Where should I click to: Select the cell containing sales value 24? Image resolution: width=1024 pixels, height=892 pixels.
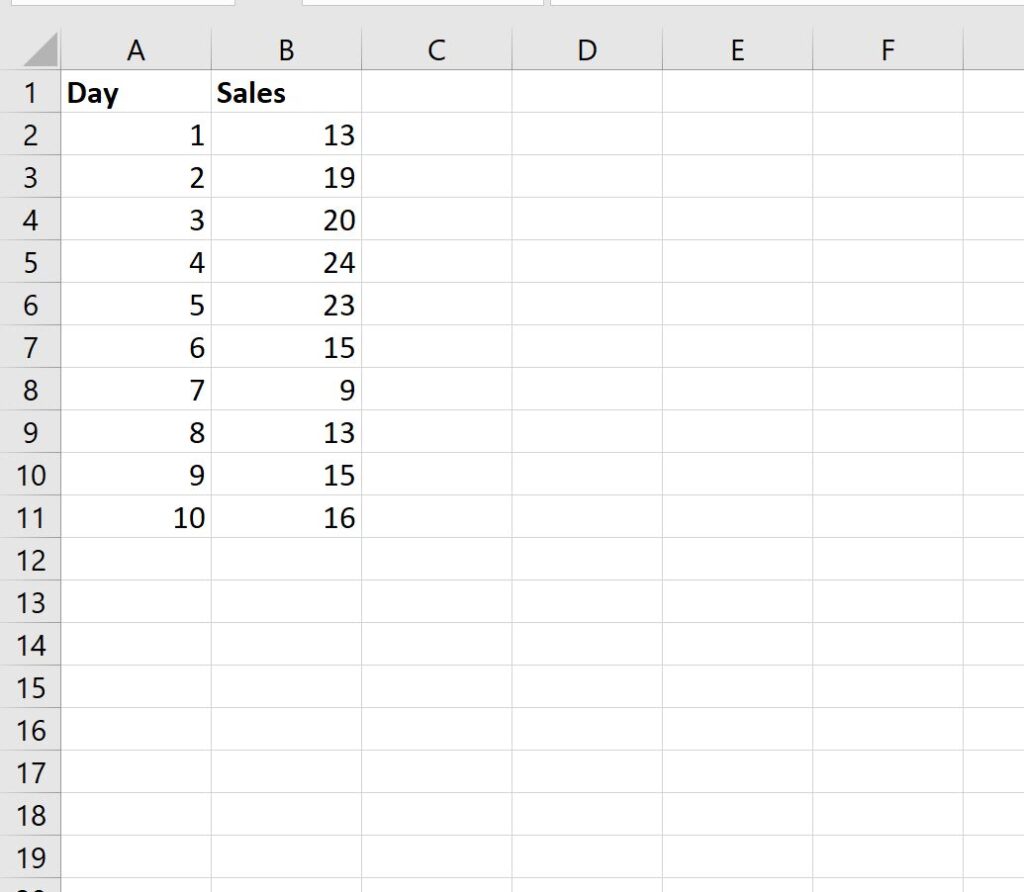(x=286, y=262)
